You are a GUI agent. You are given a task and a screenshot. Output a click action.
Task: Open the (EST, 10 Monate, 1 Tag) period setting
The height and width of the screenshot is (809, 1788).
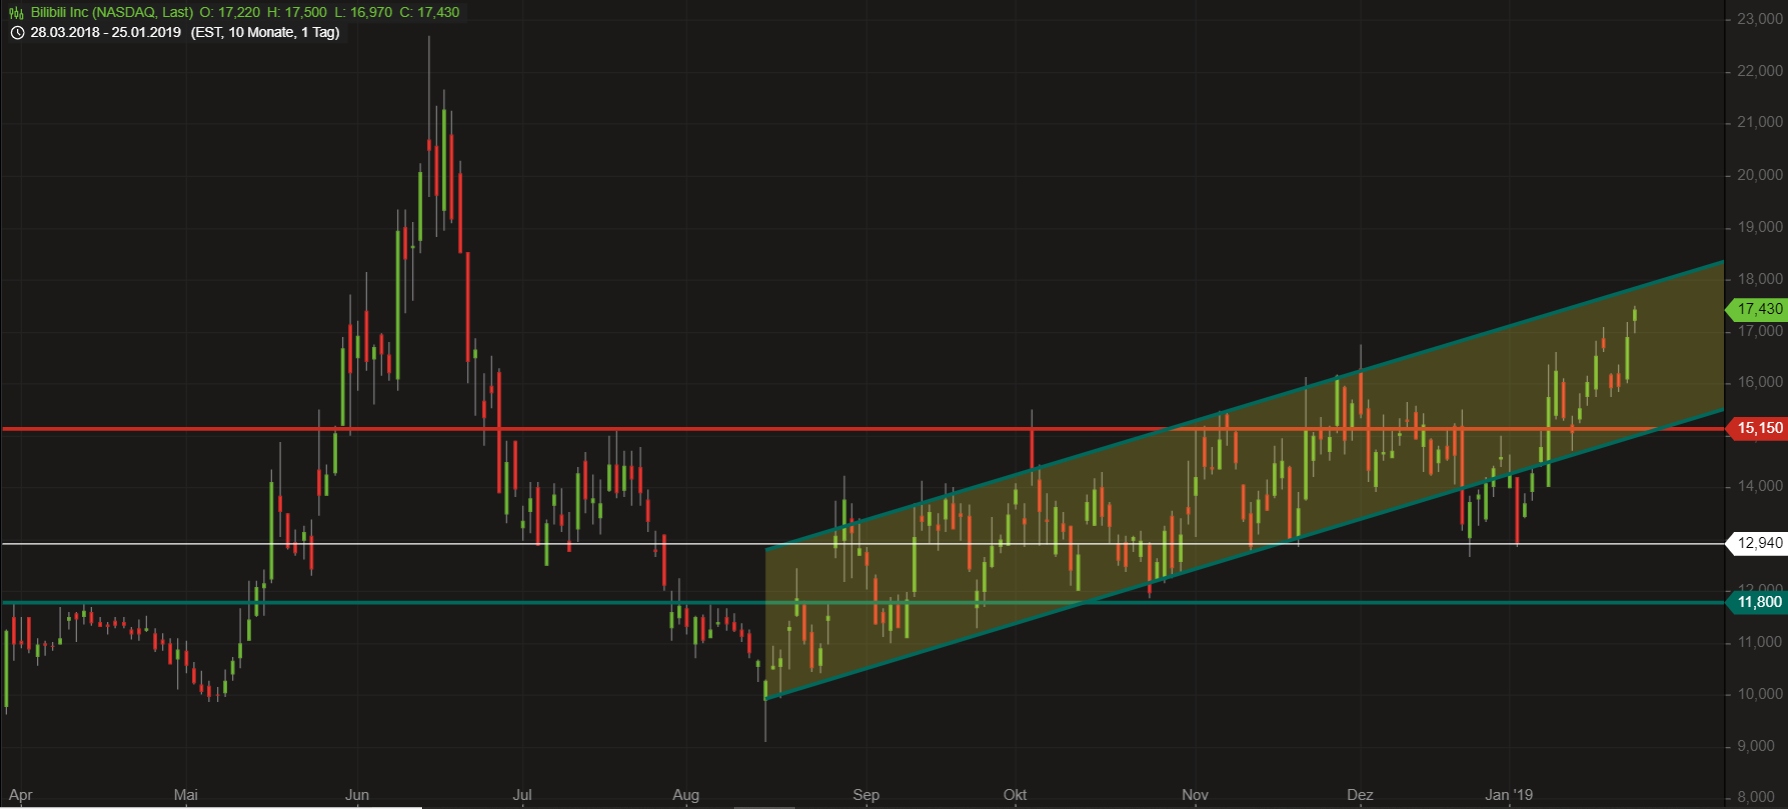coord(265,32)
